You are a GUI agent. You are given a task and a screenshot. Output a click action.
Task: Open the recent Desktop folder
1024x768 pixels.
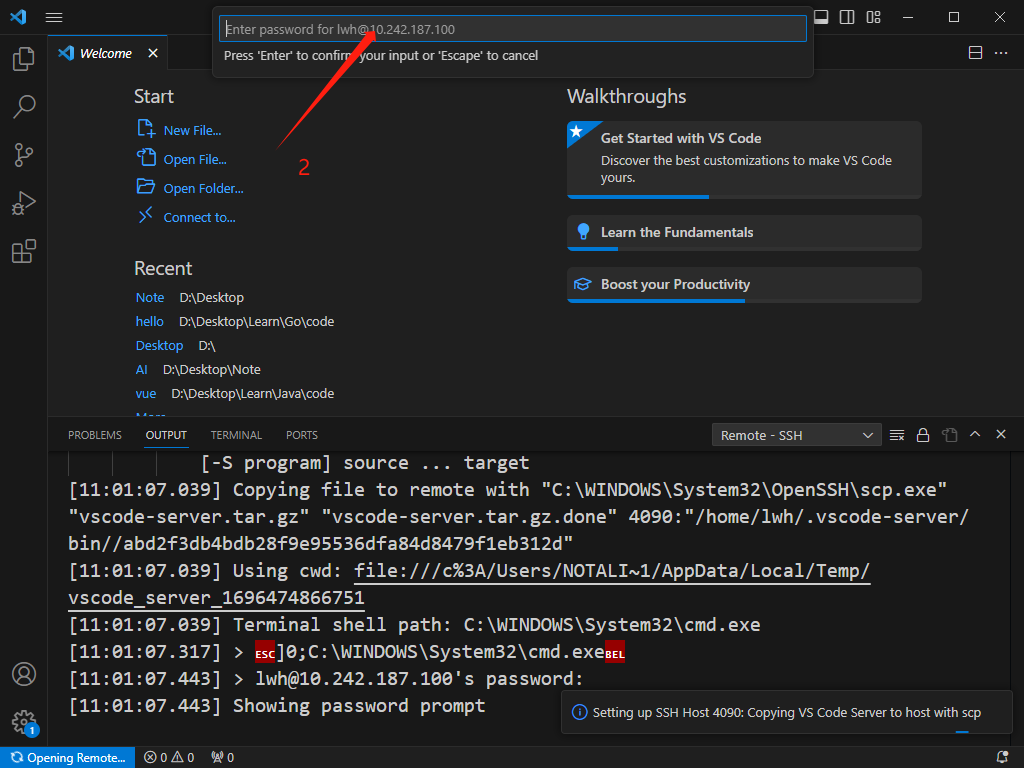coord(159,345)
